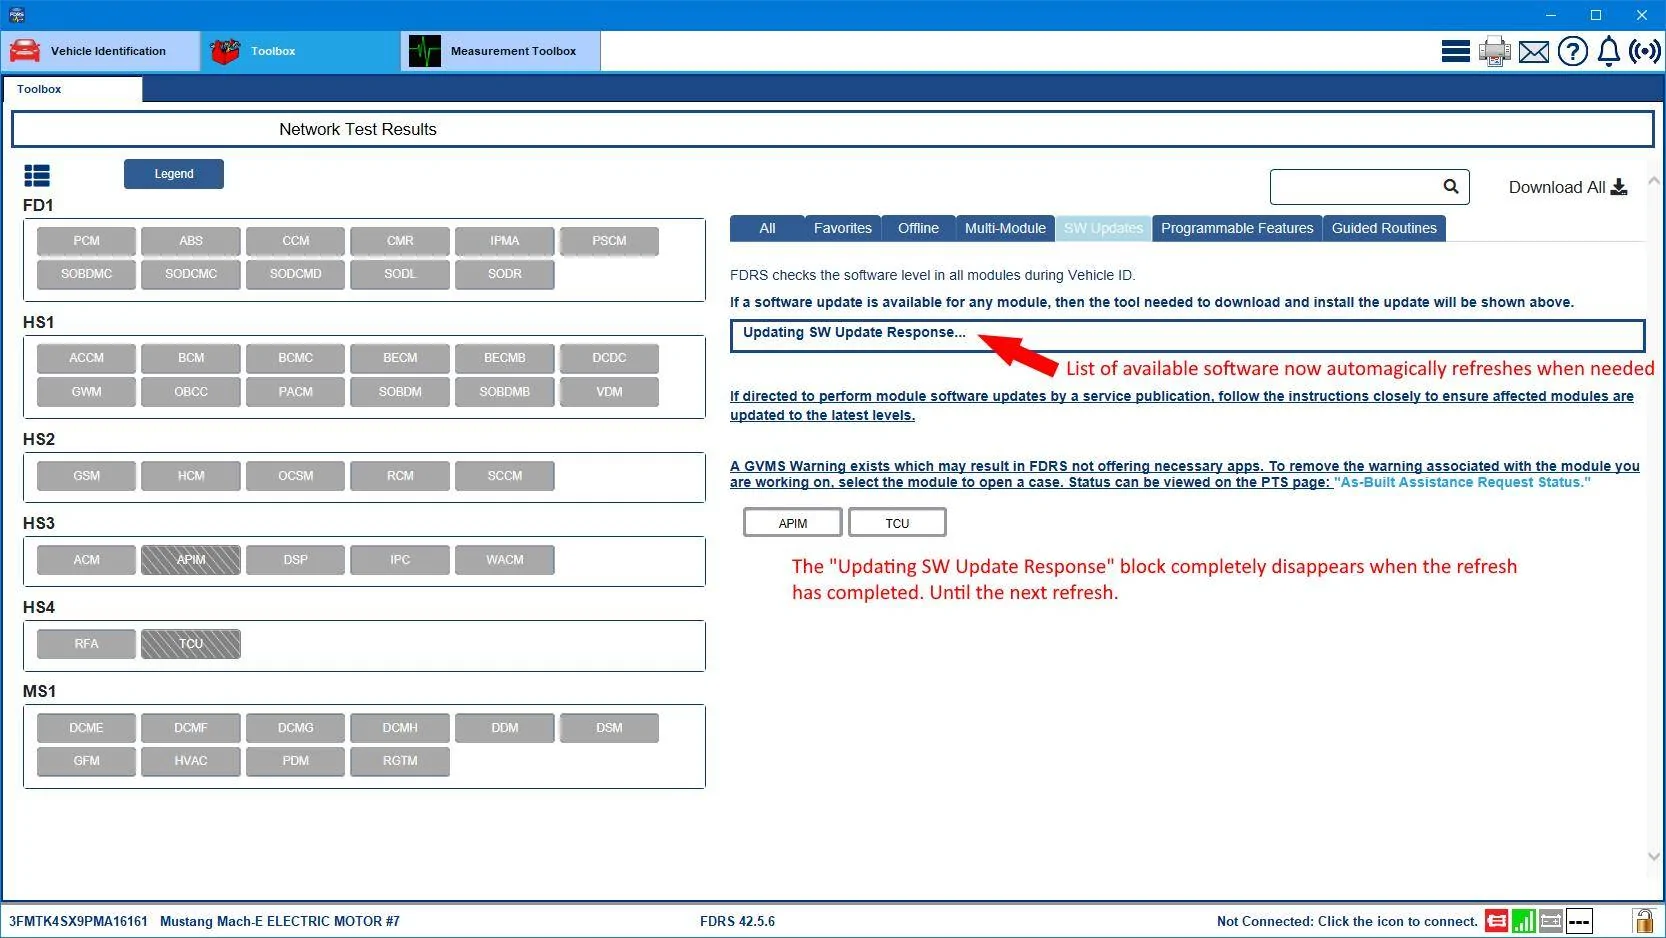Select the hatched APIM module in HS3
Screen dimensions: 1666x938
tap(191, 560)
